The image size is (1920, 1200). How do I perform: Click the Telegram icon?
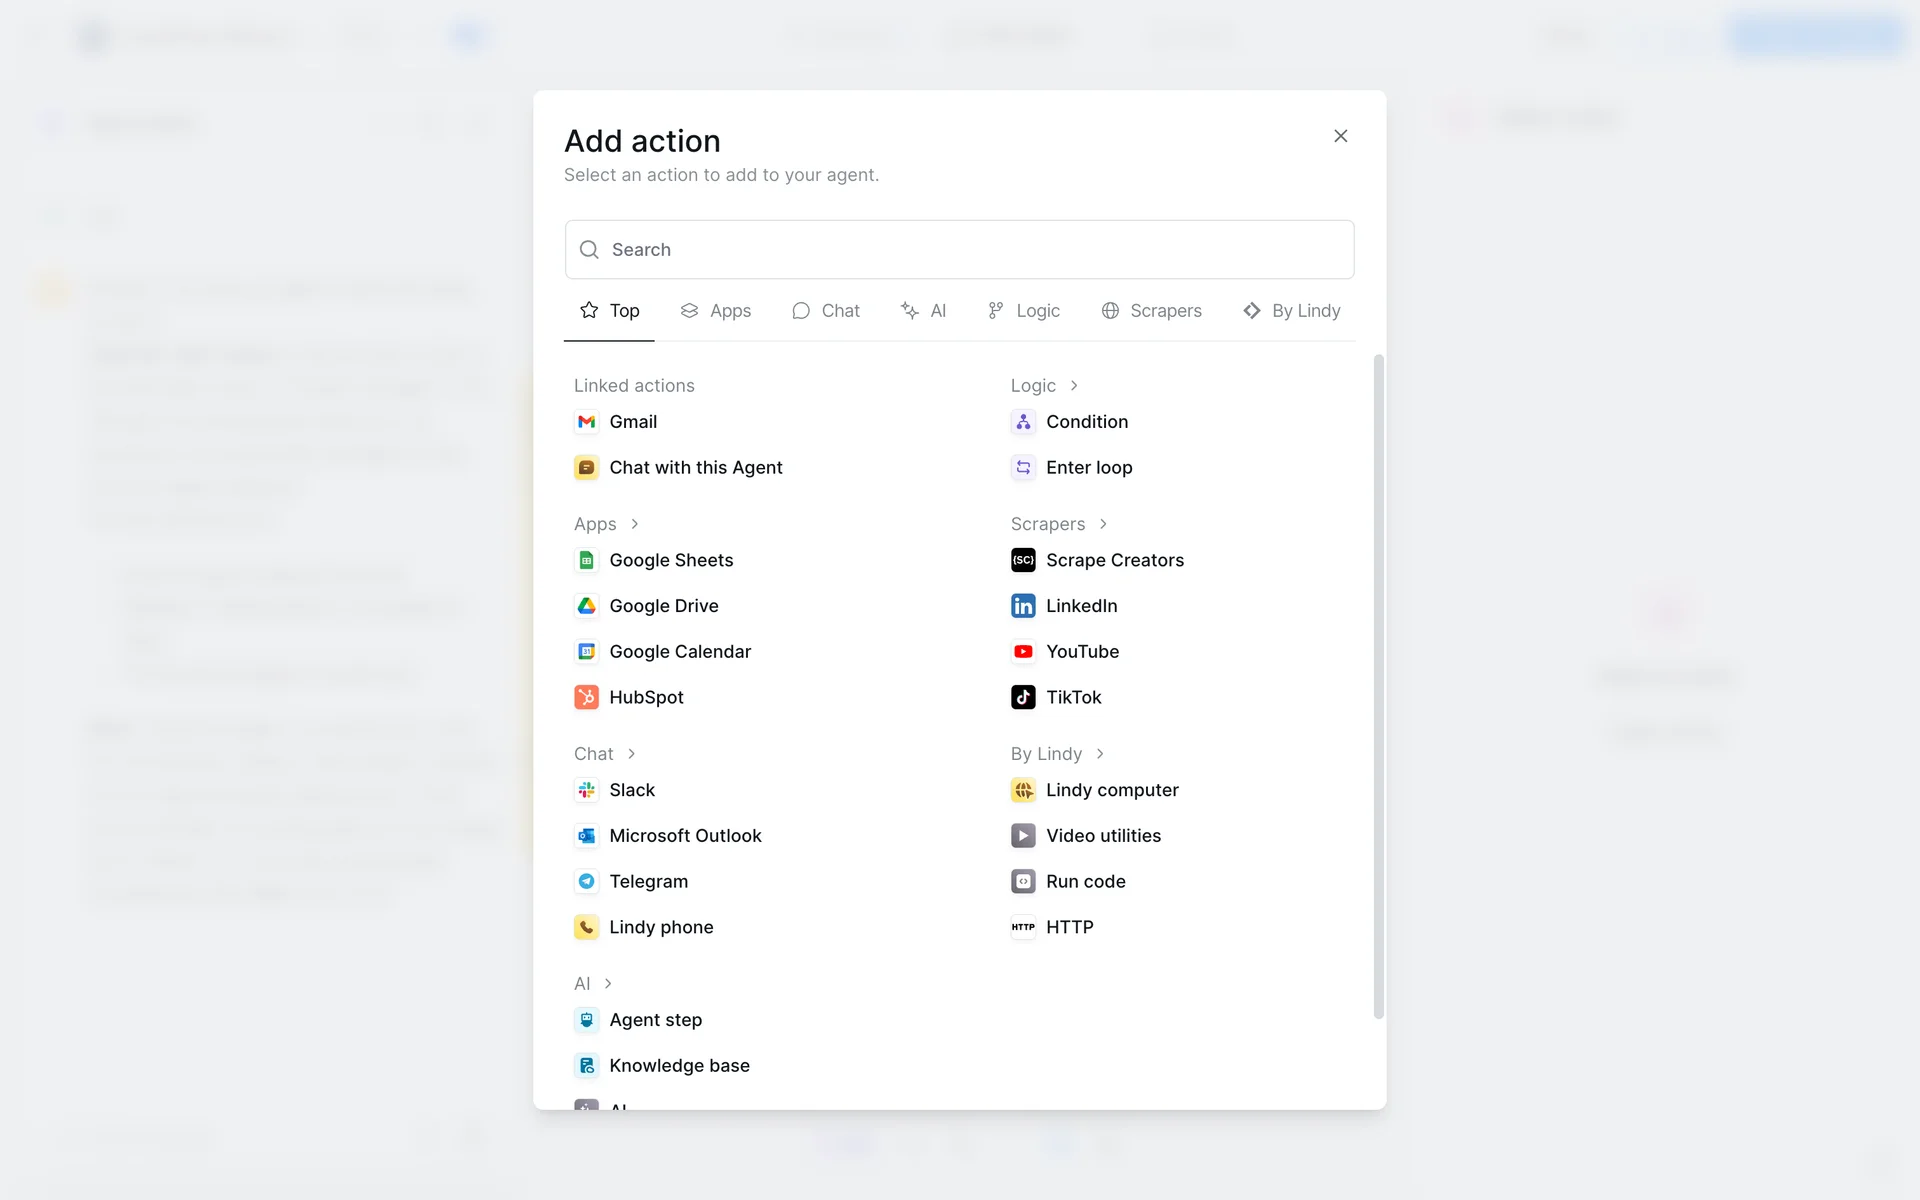586,881
